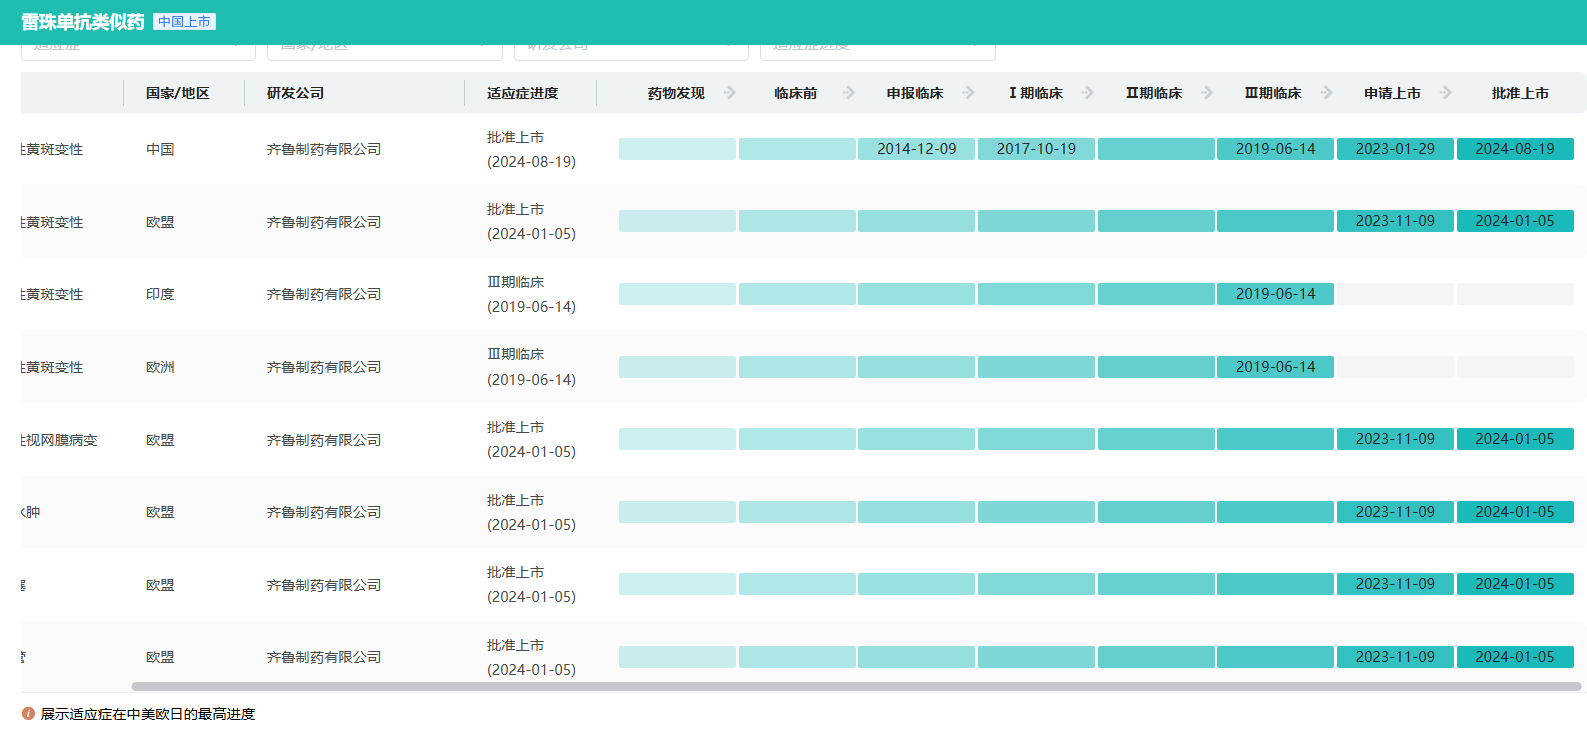1587x730 pixels.
Task: Select the 适应症进度 column header
Action: click(x=522, y=93)
